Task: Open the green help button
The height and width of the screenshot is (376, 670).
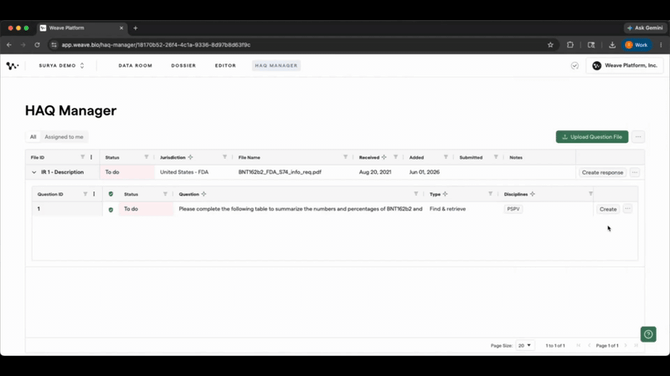Action: (648, 334)
